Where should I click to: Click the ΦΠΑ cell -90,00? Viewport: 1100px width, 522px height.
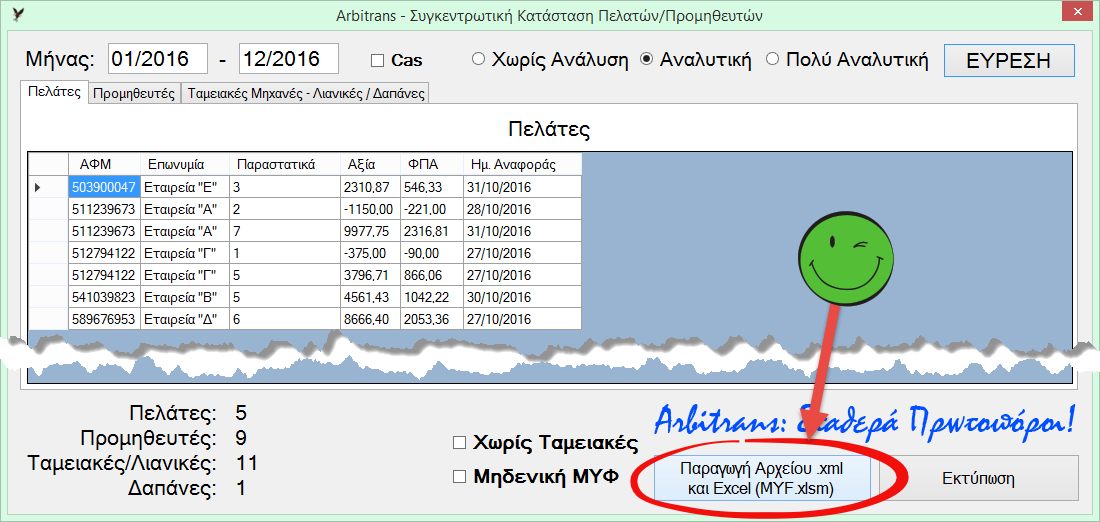point(431,253)
